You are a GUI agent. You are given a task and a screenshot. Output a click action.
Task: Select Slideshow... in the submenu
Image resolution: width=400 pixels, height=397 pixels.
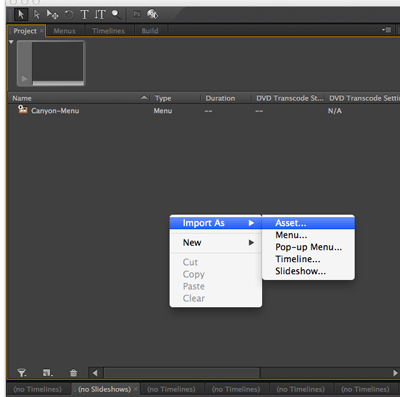[x=308, y=271]
